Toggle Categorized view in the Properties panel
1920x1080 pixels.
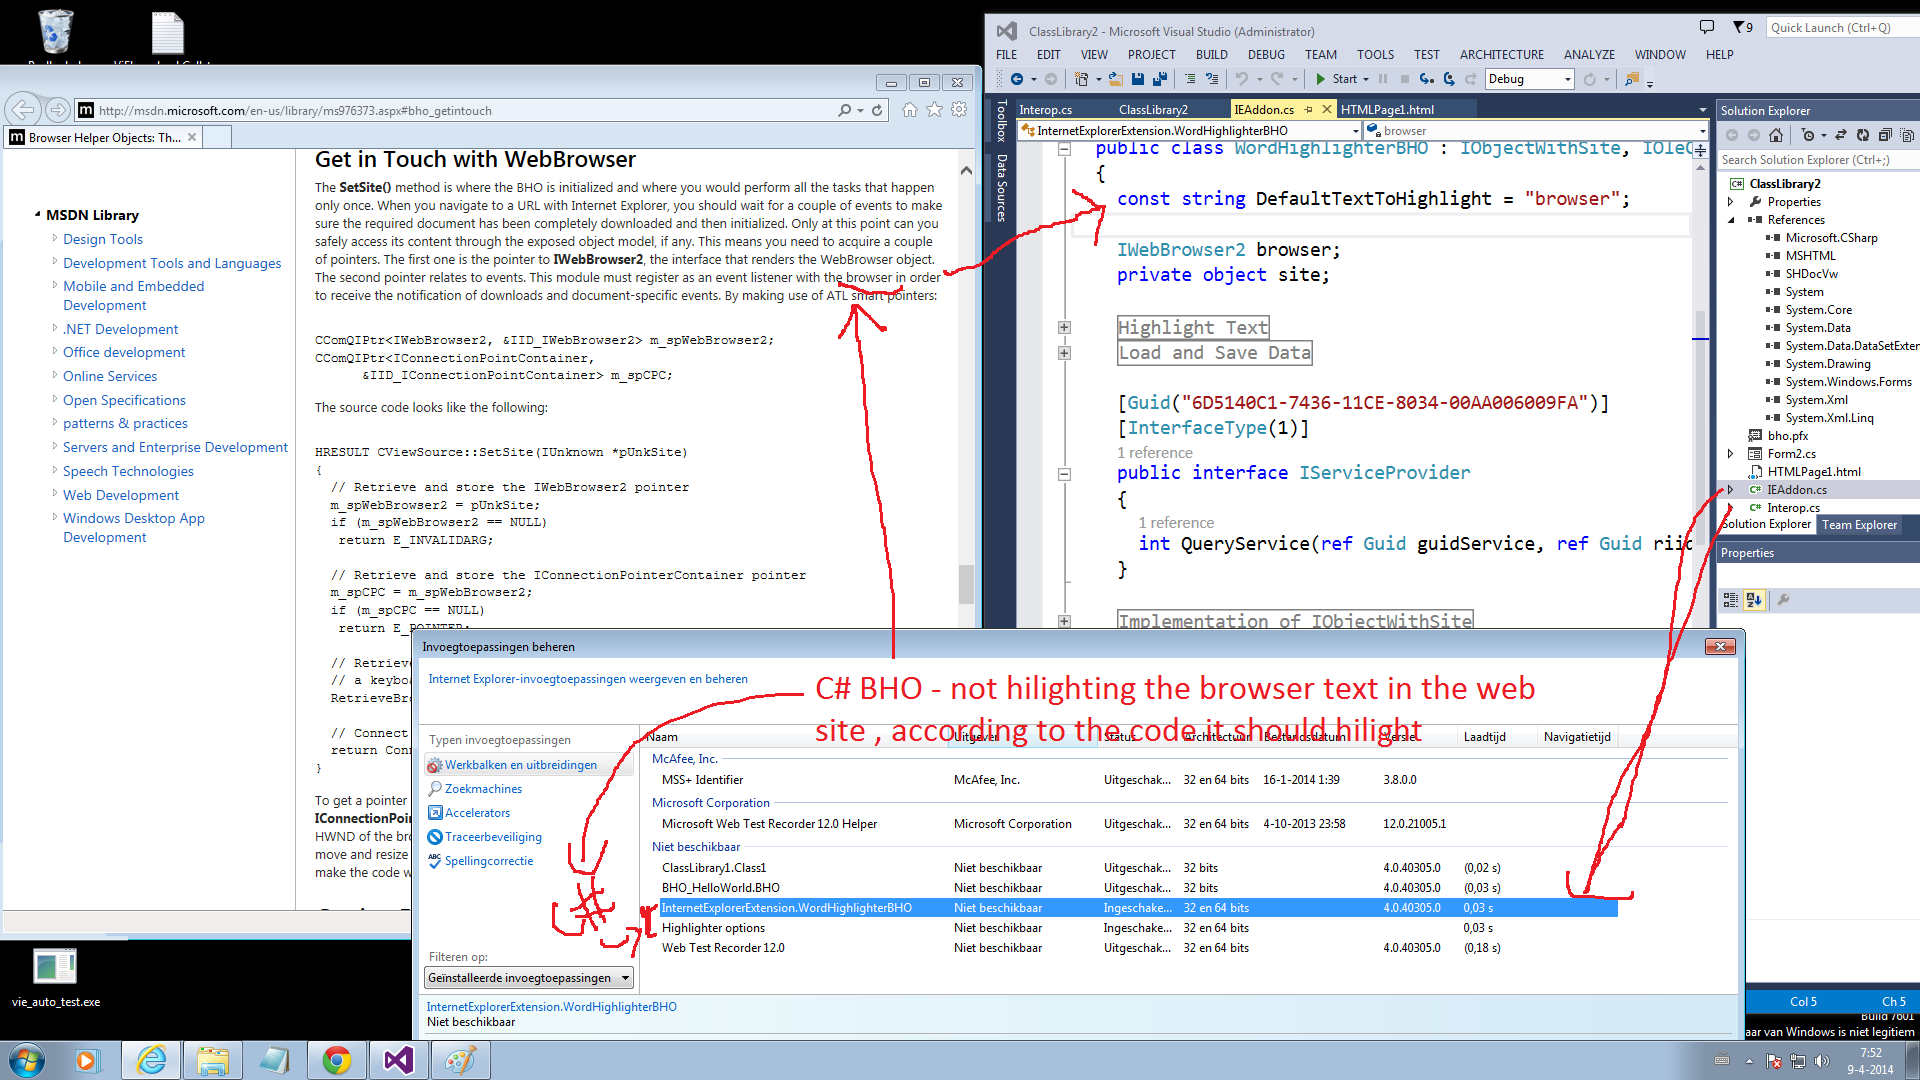tap(1730, 600)
